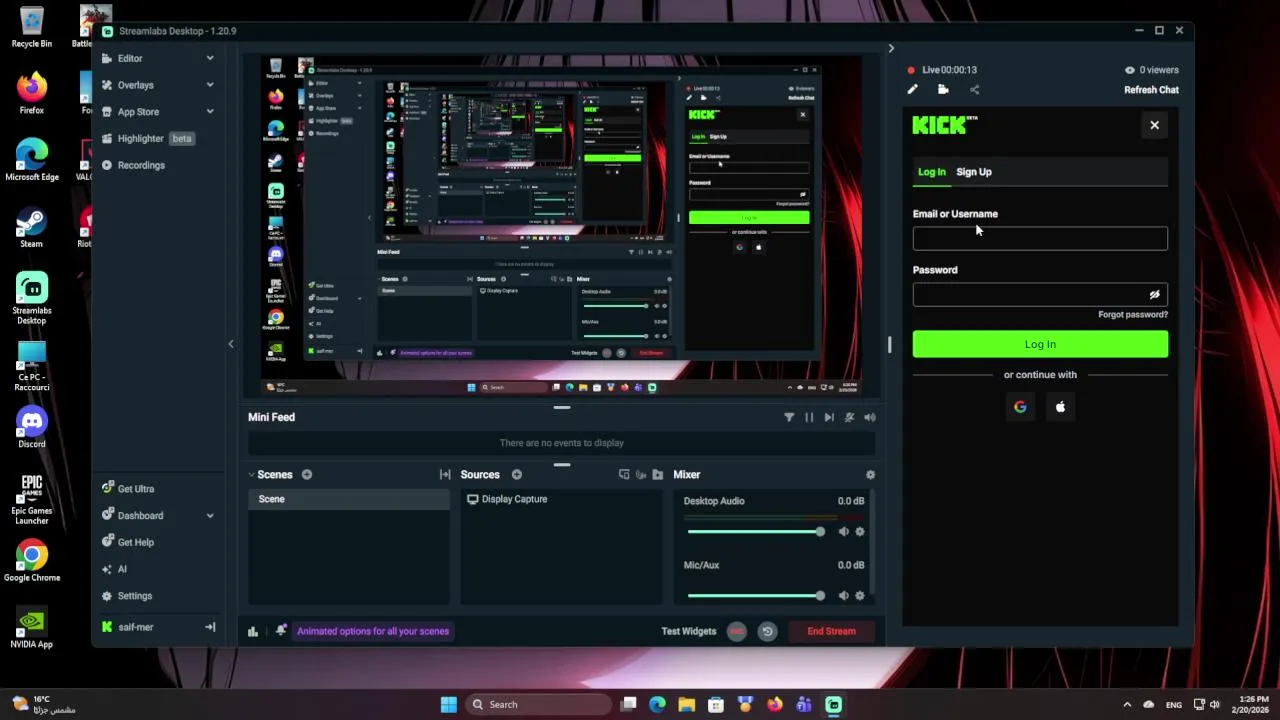Toggle password visibility eye icon
The height and width of the screenshot is (720, 1280).
pyautogui.click(x=1154, y=294)
